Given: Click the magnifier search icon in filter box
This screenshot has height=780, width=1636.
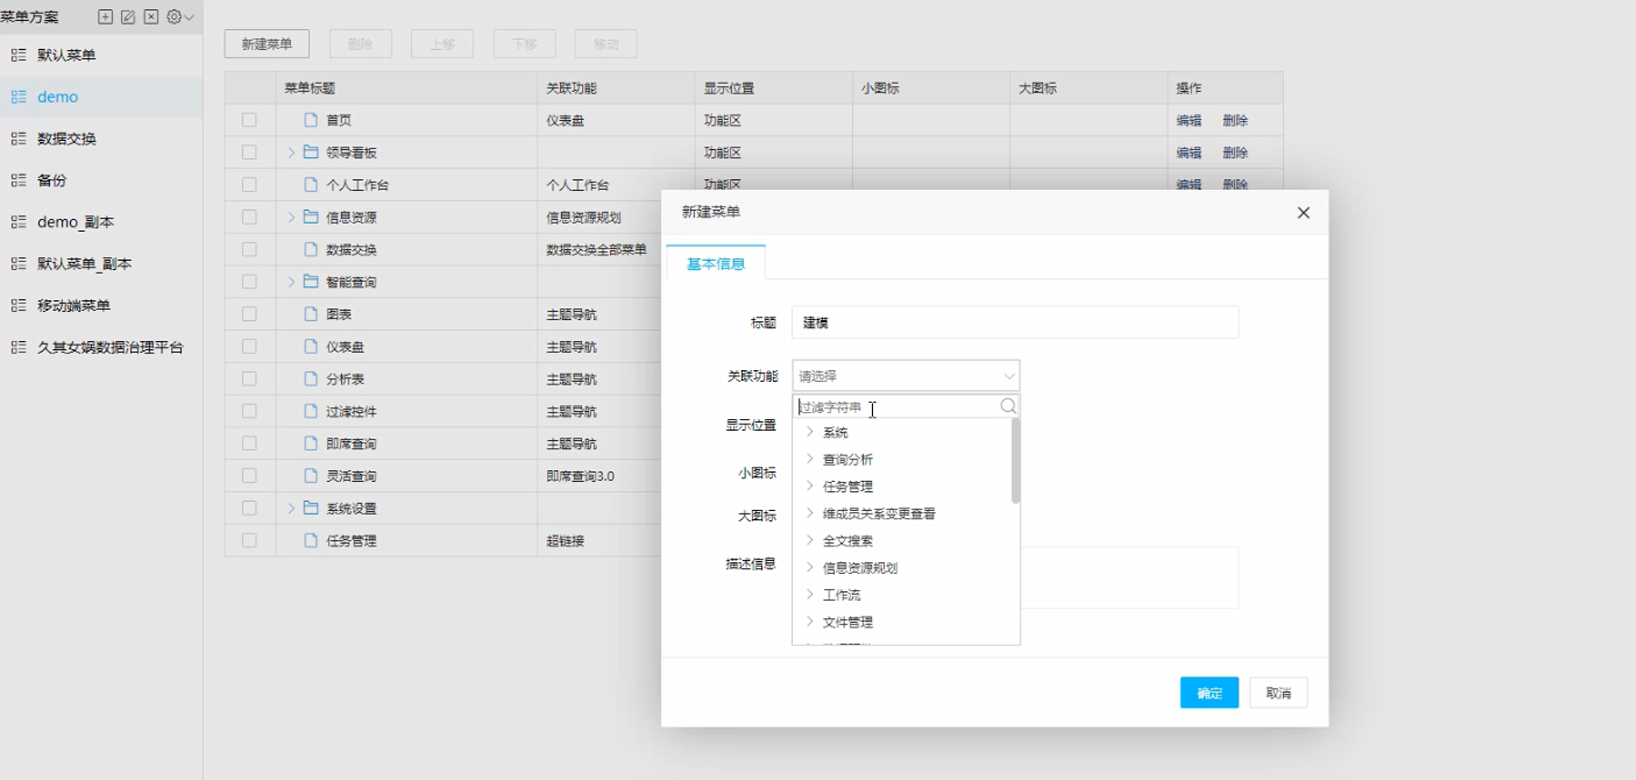Looking at the screenshot, I should click(1008, 406).
